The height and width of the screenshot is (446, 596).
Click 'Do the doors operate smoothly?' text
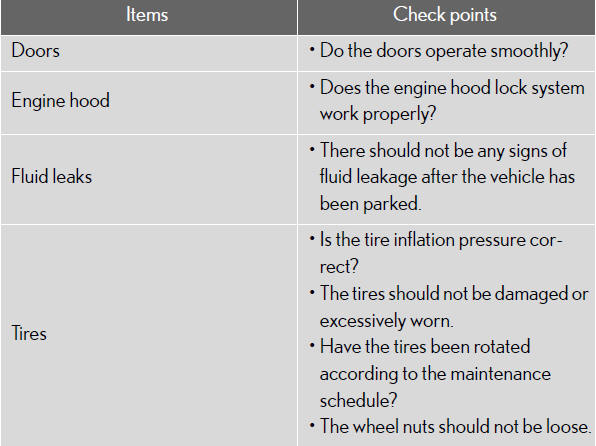444,51
